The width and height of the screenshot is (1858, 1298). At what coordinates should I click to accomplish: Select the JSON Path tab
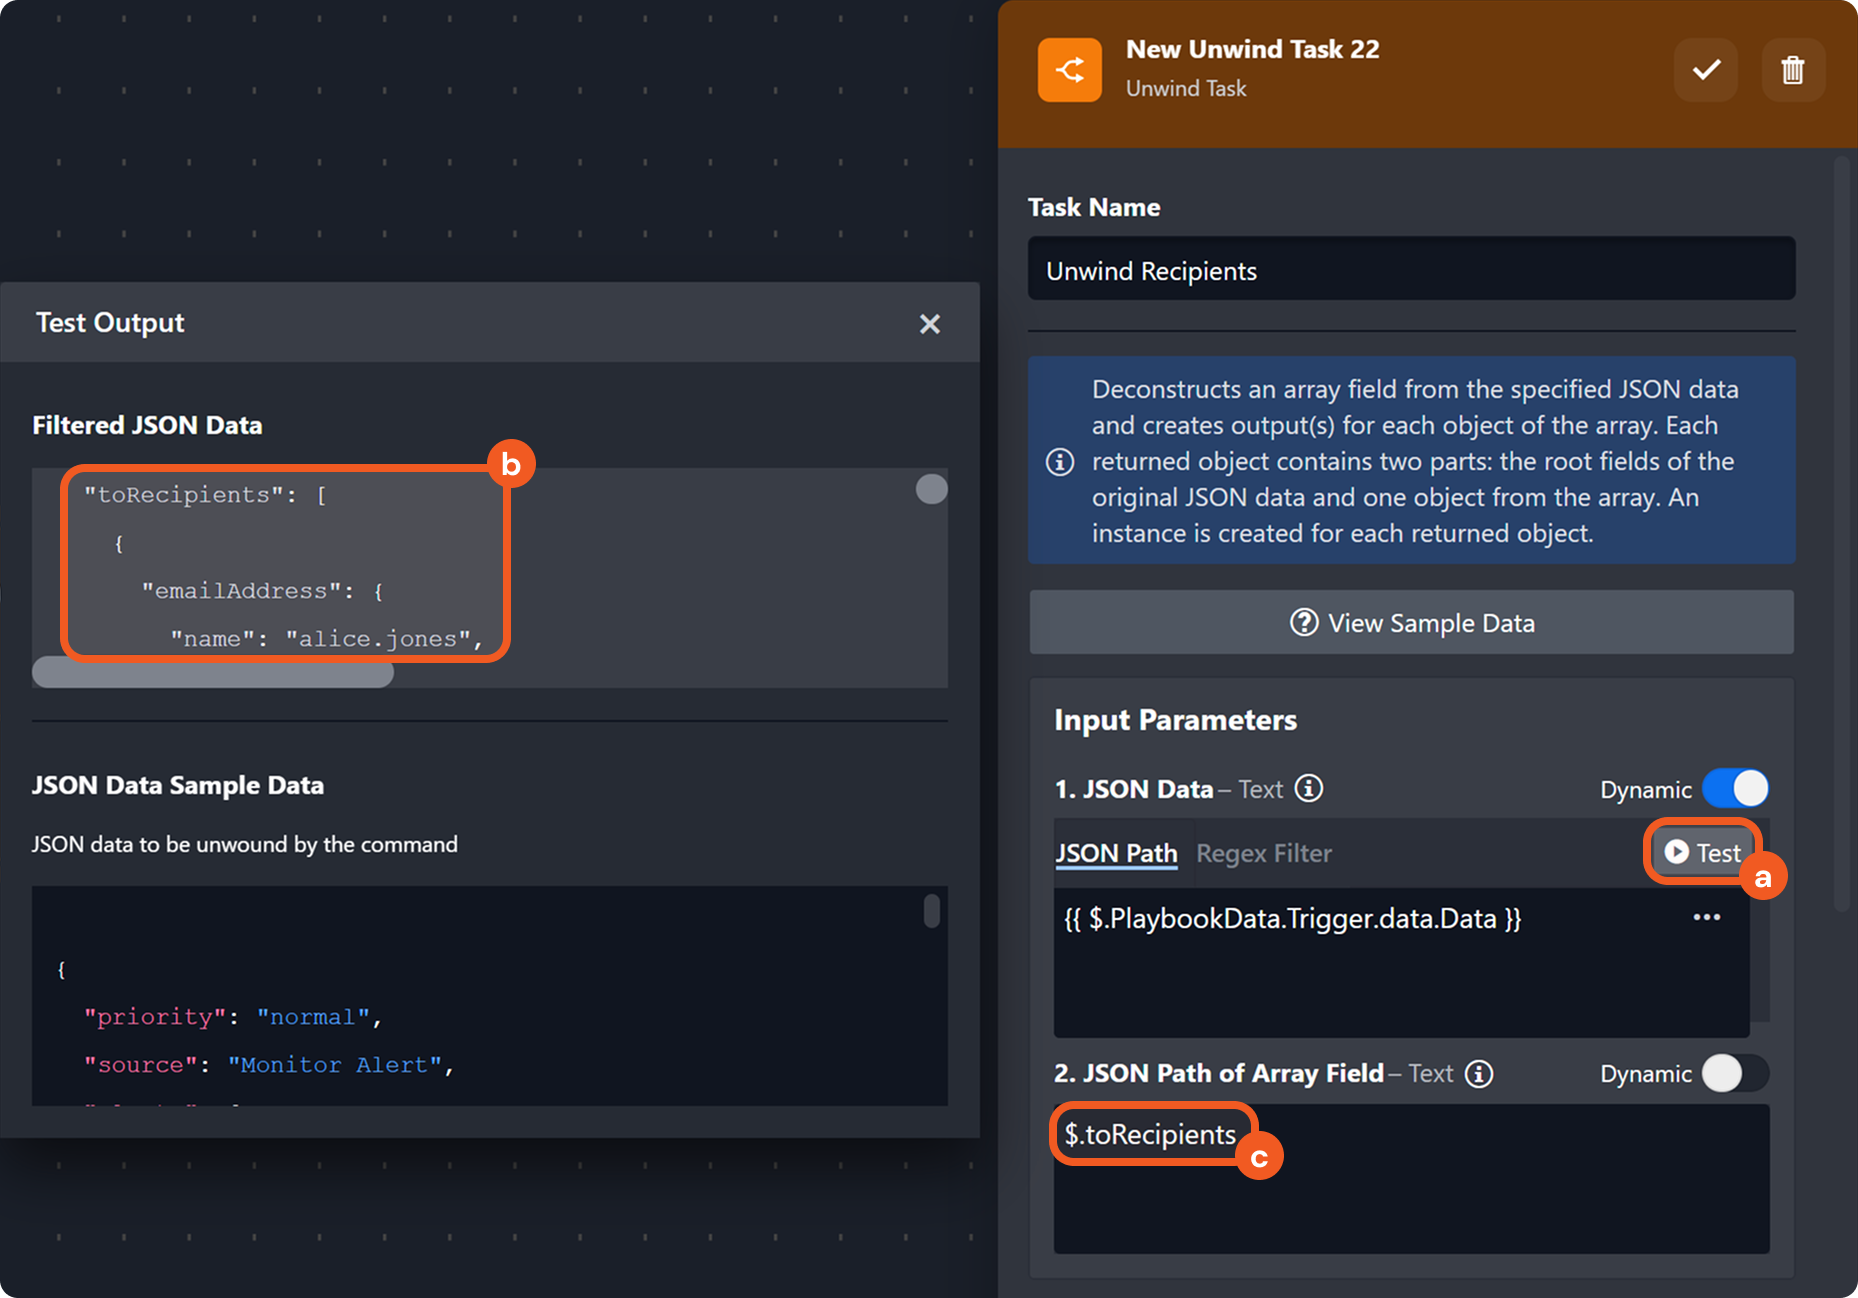[x=1116, y=854]
